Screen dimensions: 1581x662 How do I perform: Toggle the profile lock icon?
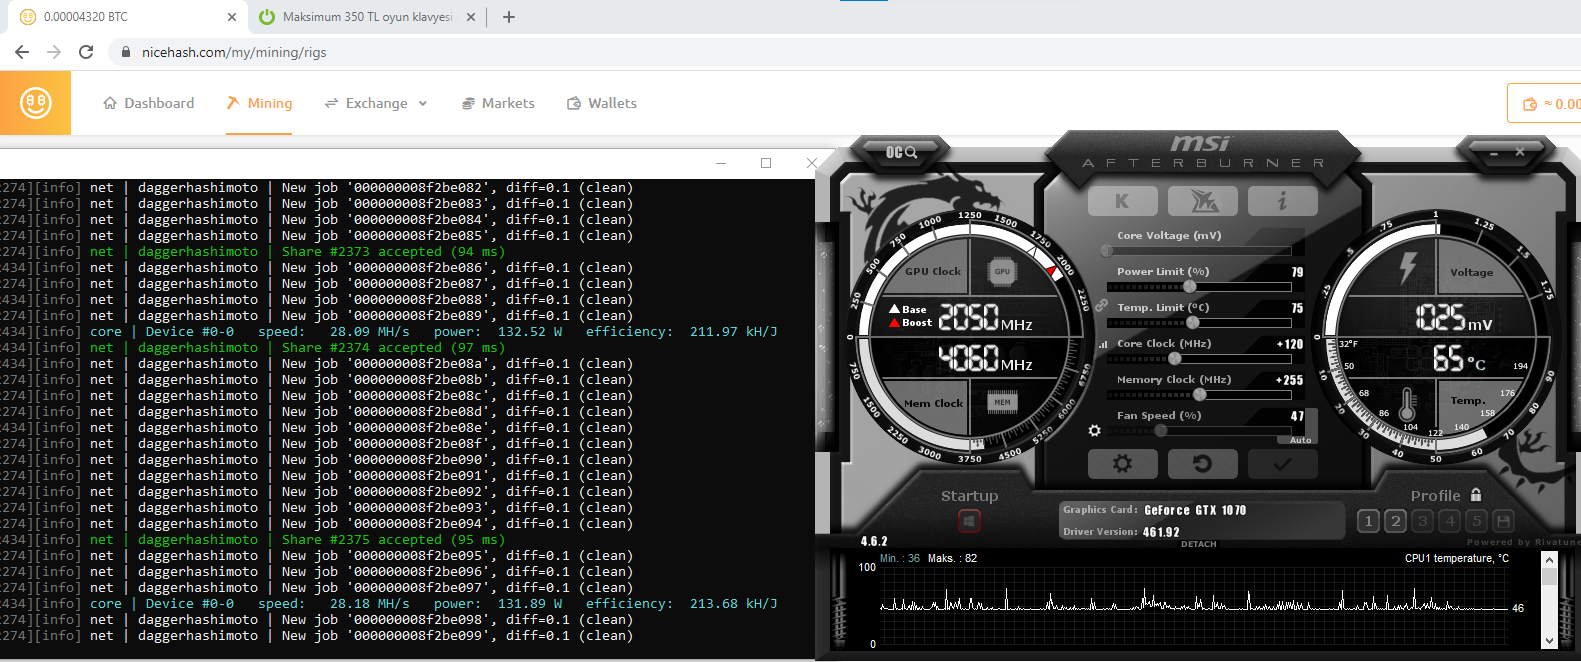tap(1476, 495)
